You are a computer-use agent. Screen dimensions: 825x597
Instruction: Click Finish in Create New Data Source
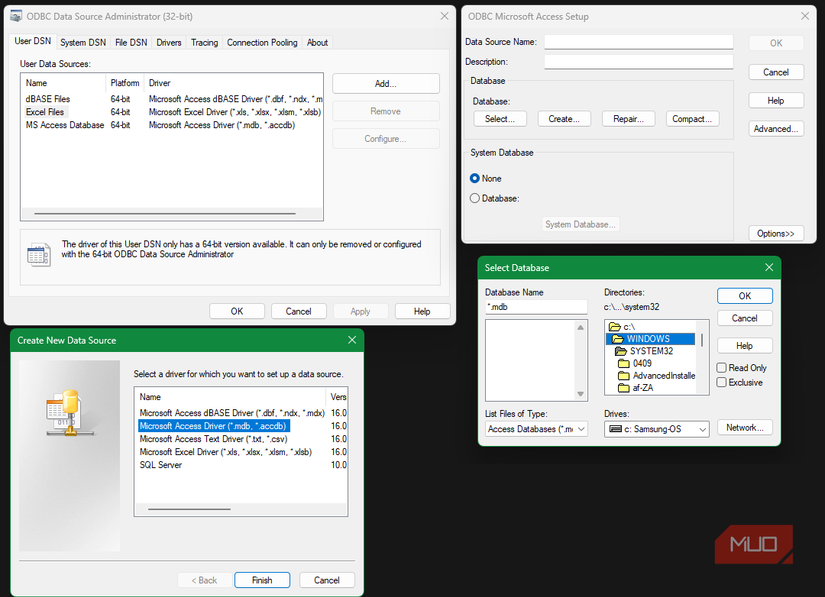pos(262,580)
